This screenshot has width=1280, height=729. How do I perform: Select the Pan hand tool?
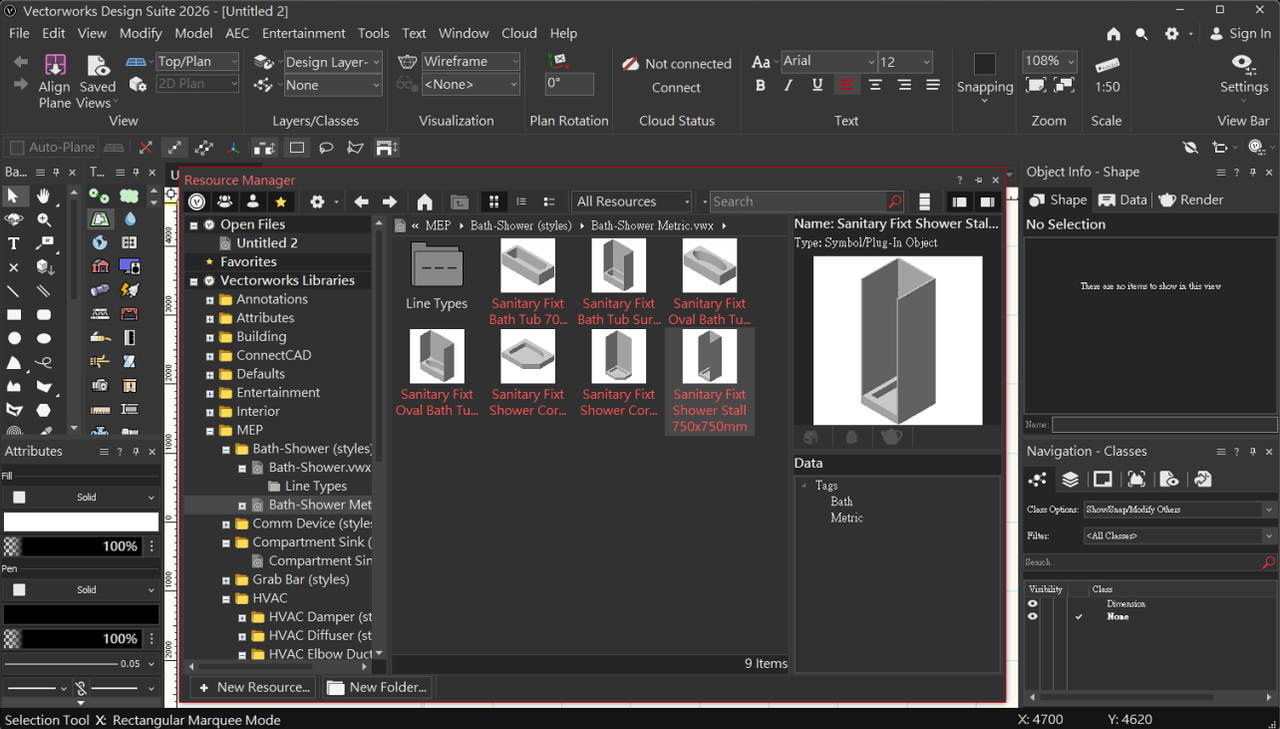coord(44,196)
